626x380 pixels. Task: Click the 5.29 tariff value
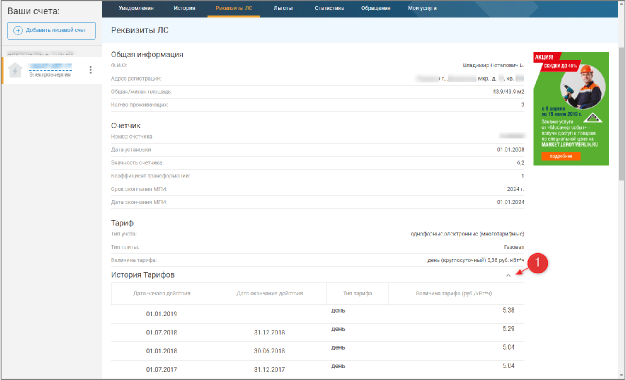coord(508,329)
